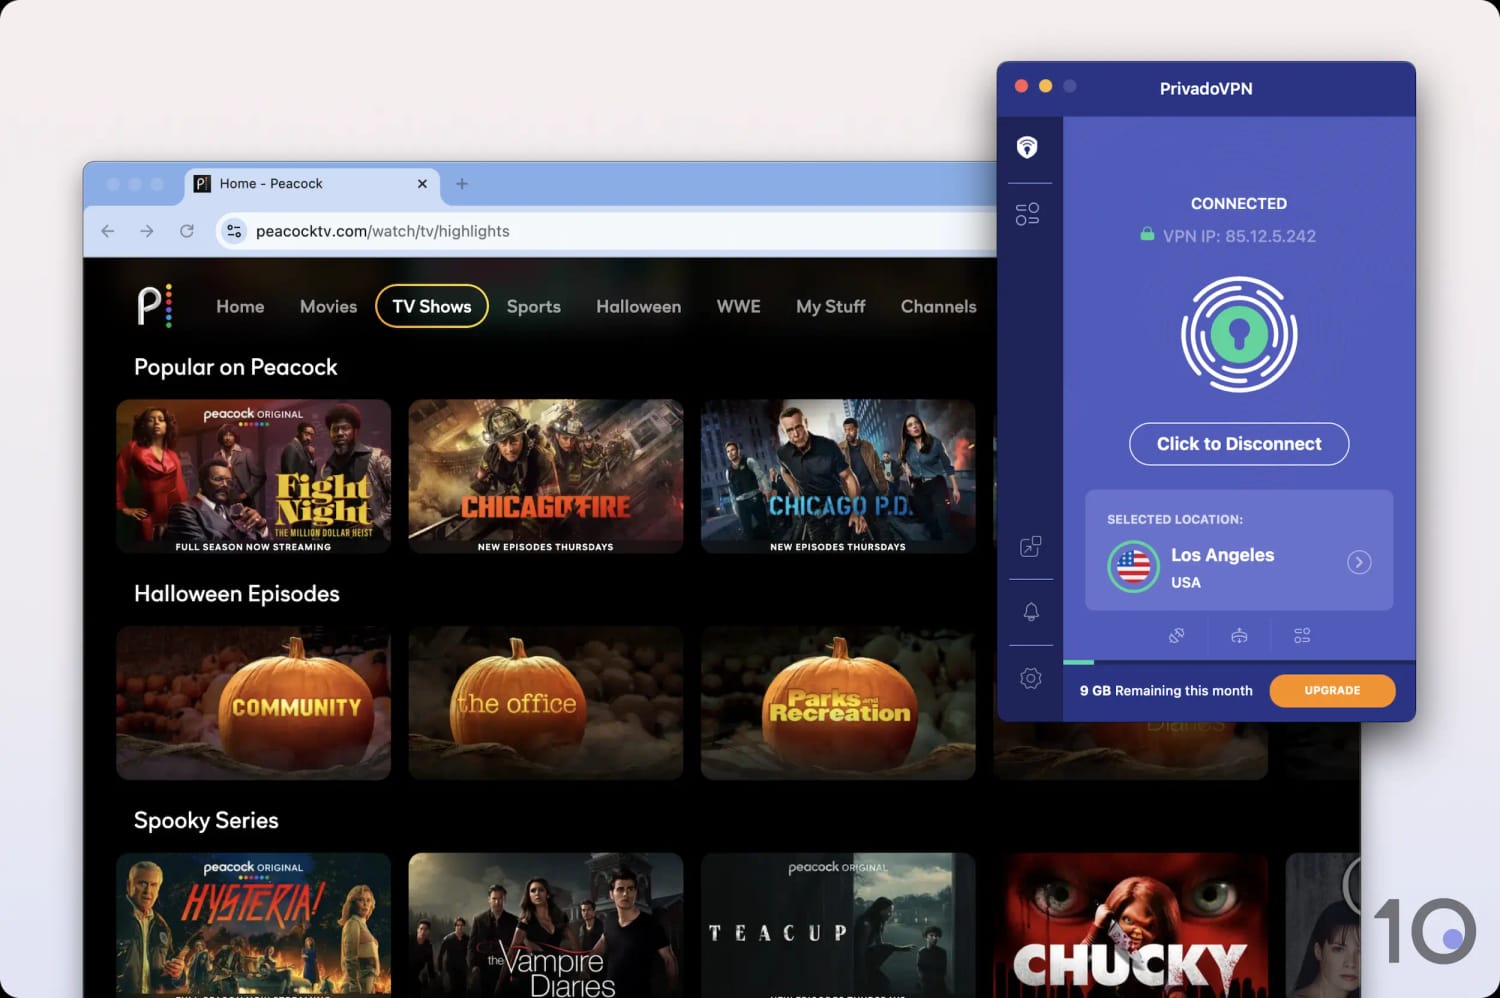Open PrivadoVPN settings gear icon

point(1029,678)
